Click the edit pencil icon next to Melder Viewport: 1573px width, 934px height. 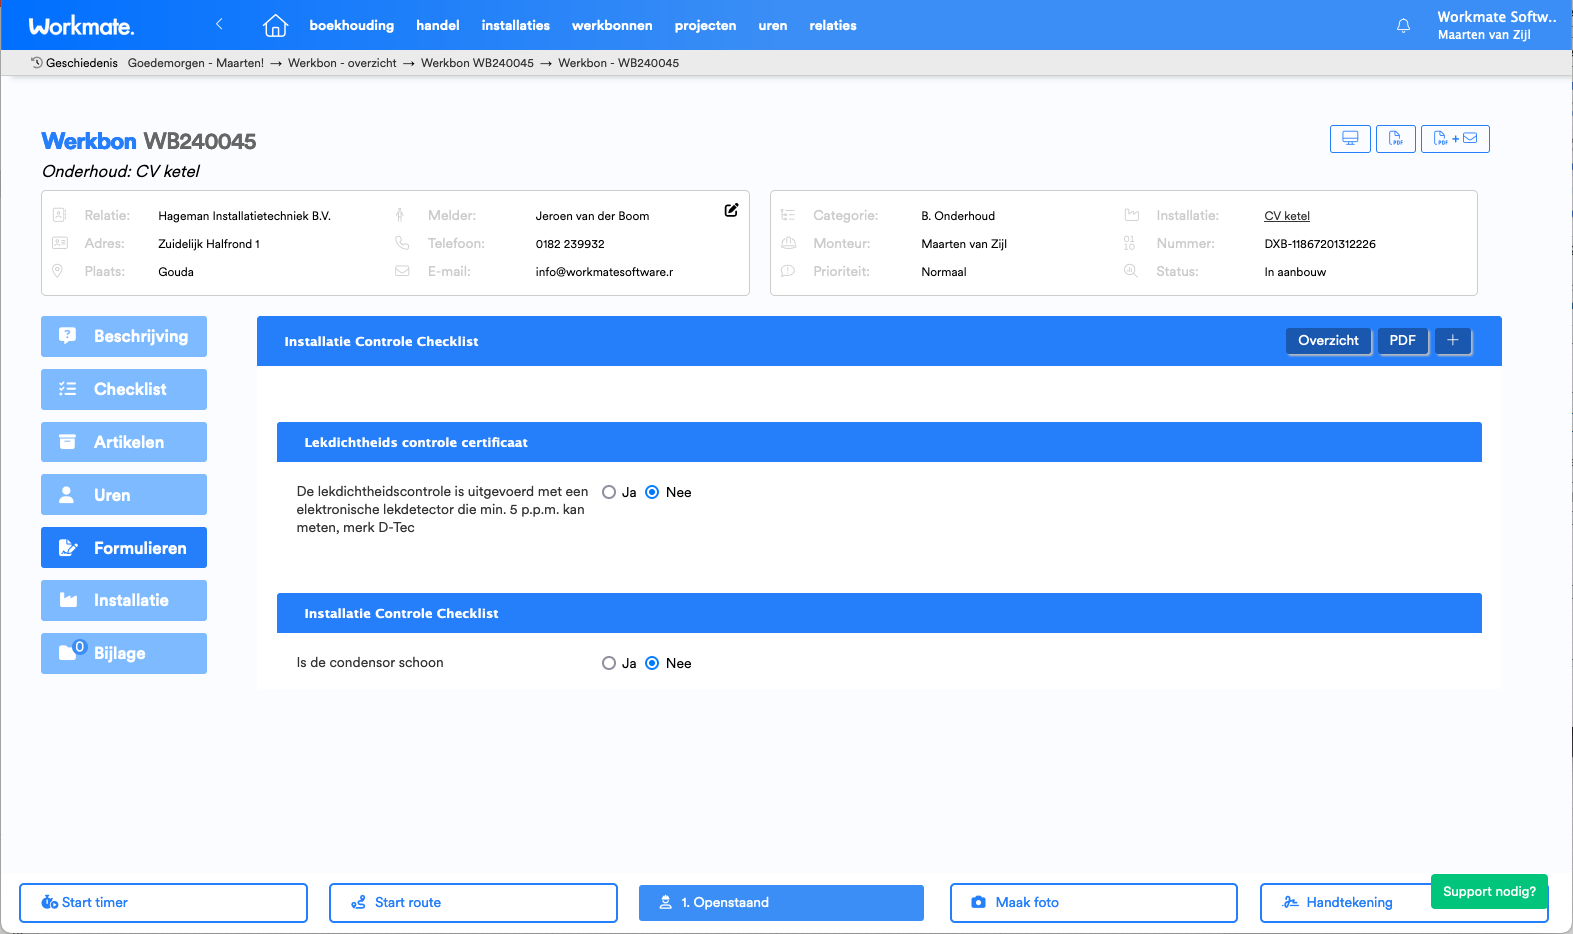coord(731,210)
